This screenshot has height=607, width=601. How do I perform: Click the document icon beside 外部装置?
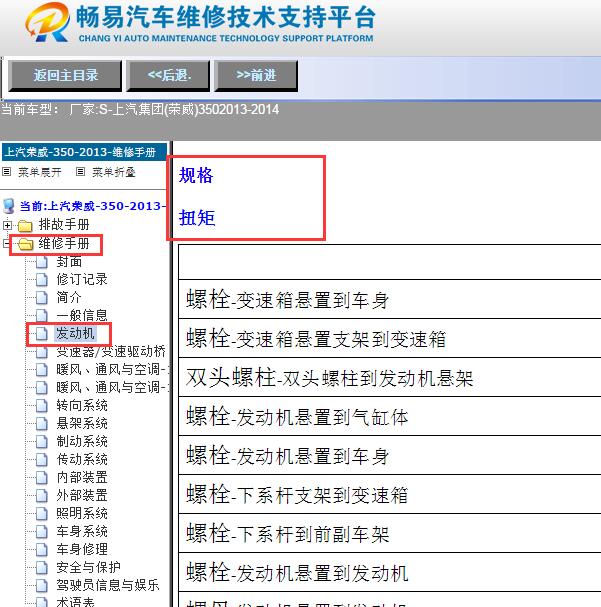tap(41, 496)
